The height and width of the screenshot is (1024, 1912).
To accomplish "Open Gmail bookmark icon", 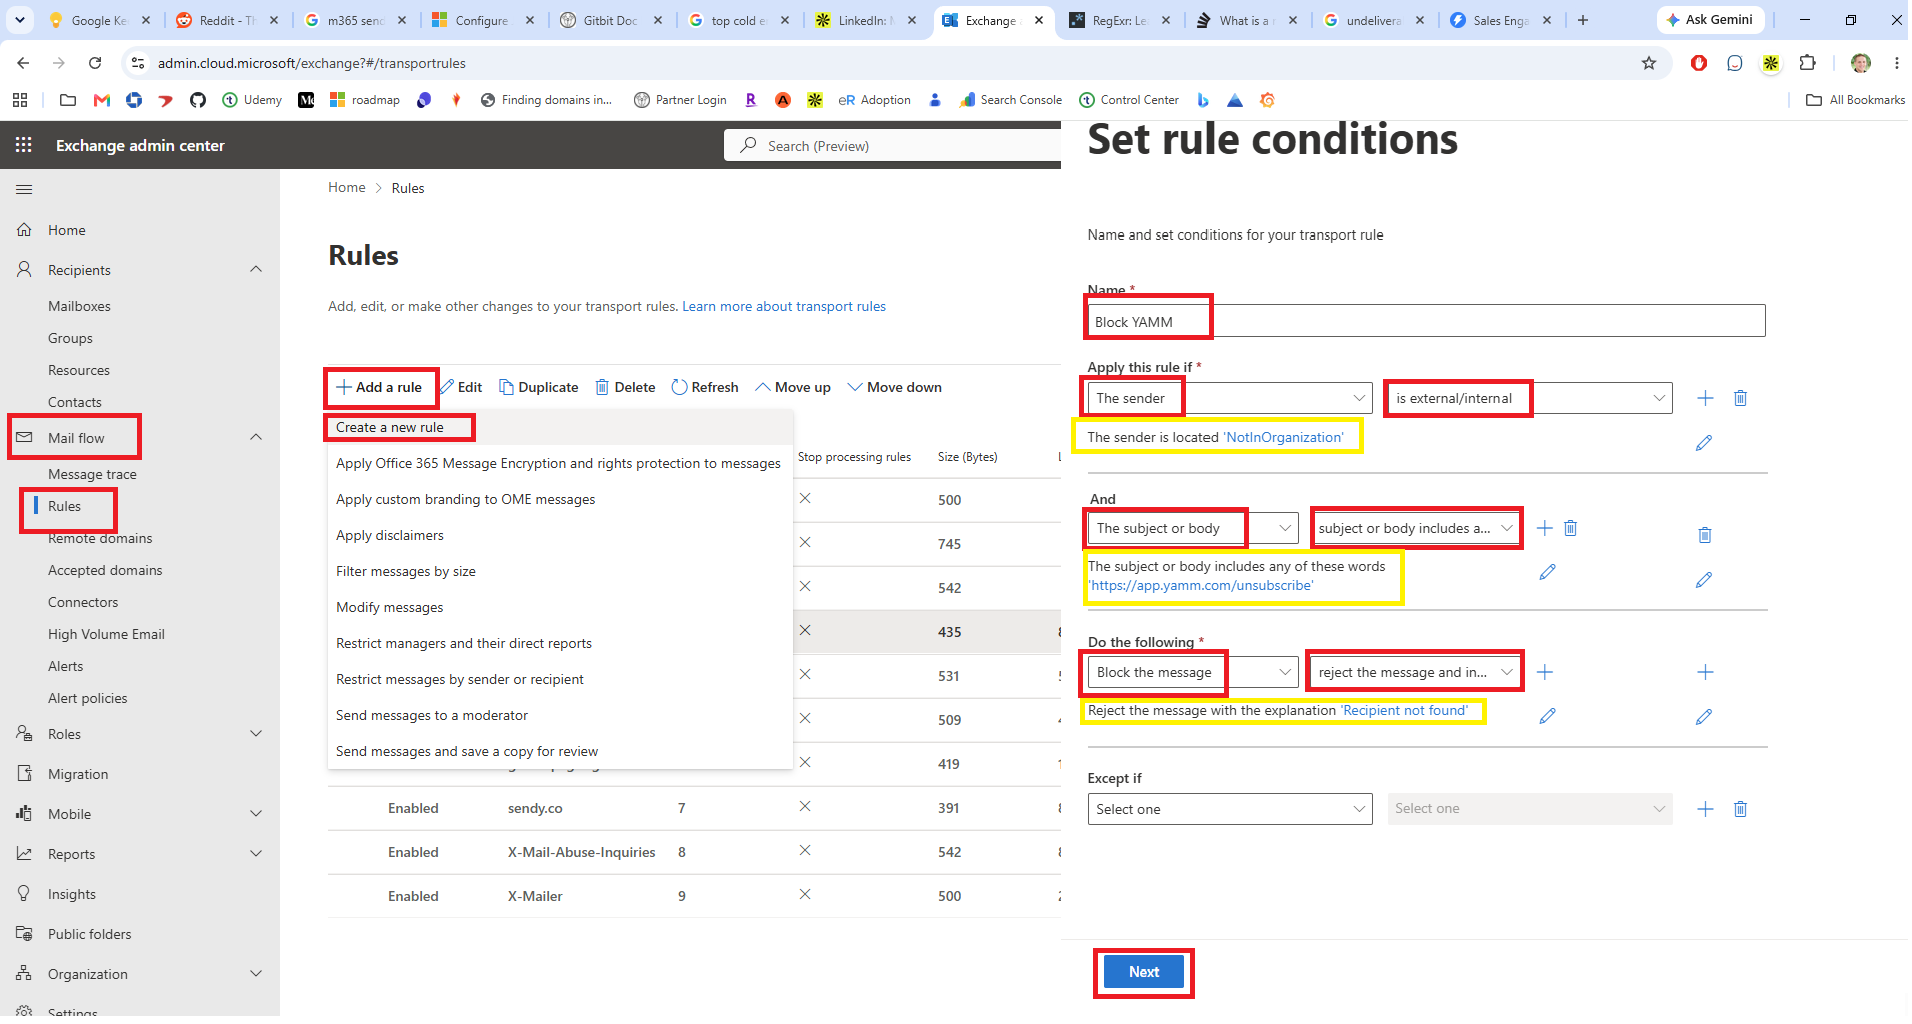I will [x=101, y=100].
